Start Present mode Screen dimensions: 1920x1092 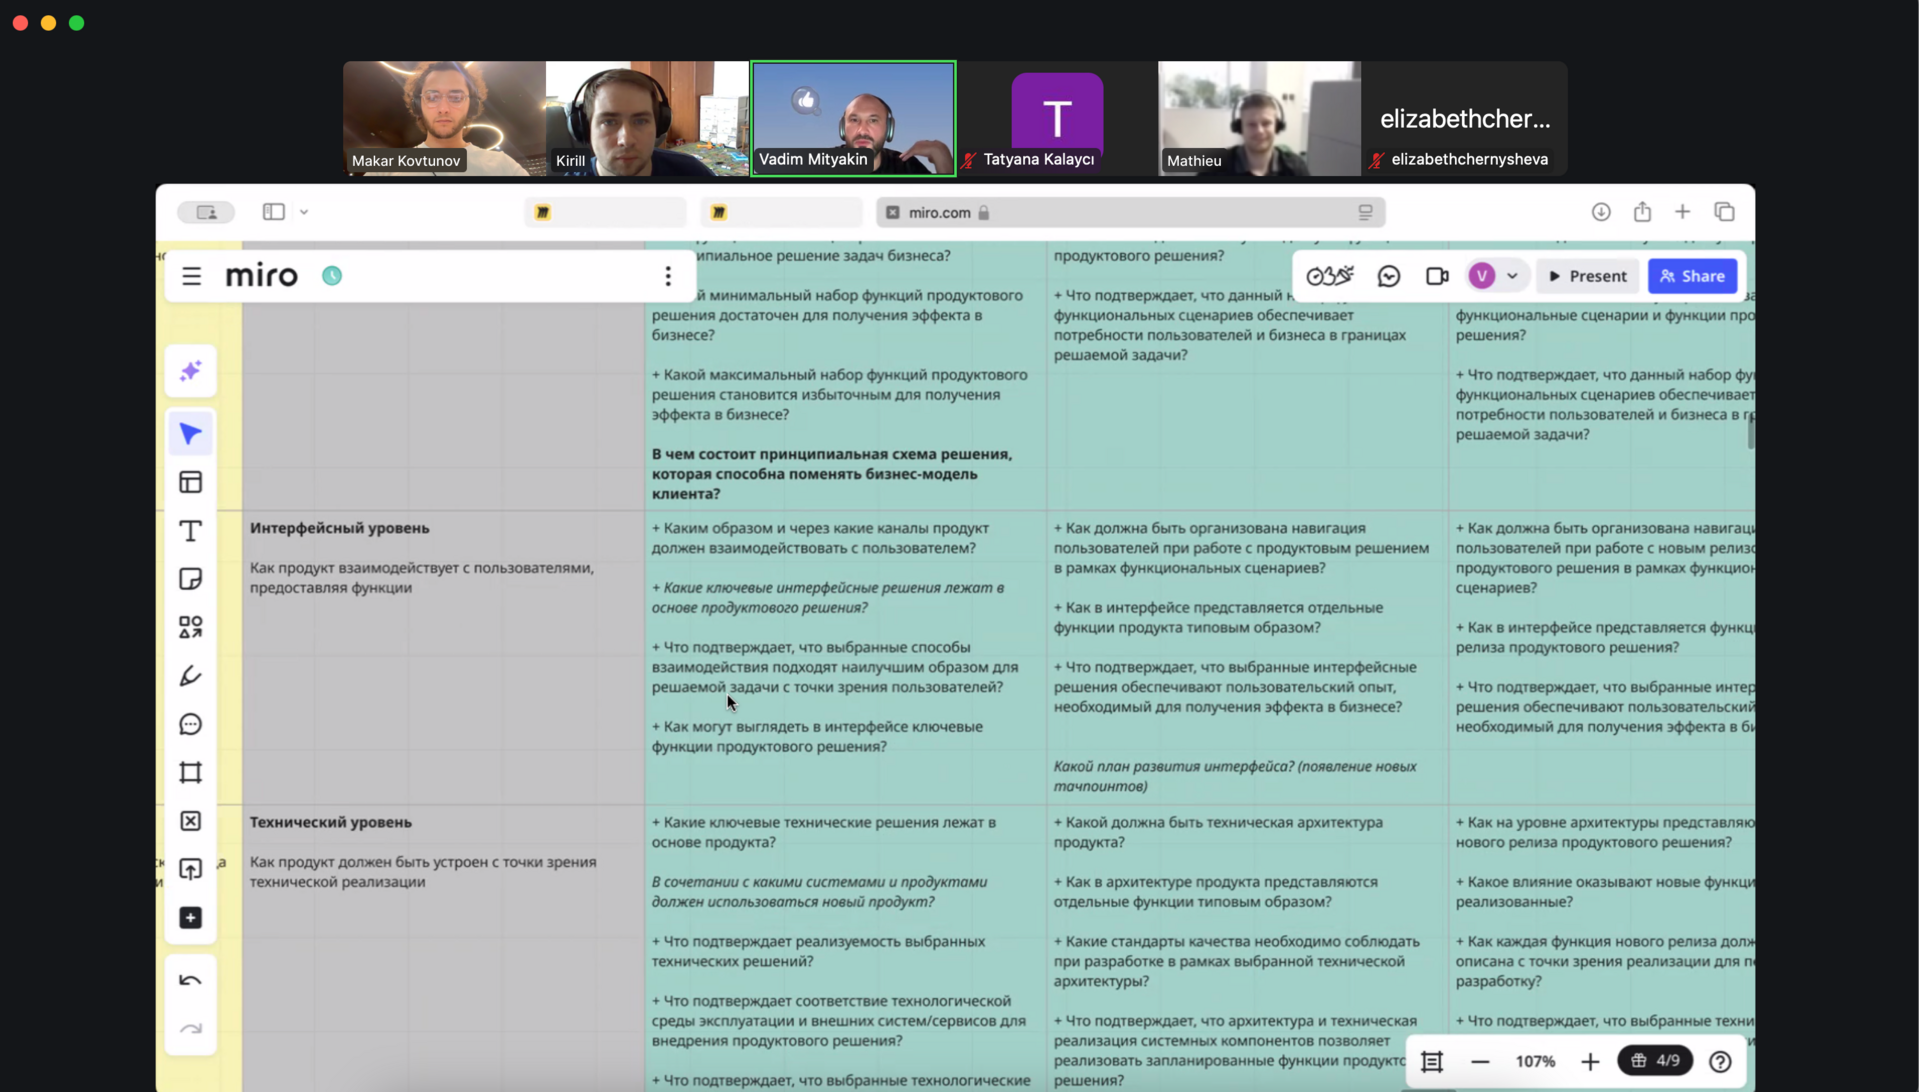tap(1587, 276)
